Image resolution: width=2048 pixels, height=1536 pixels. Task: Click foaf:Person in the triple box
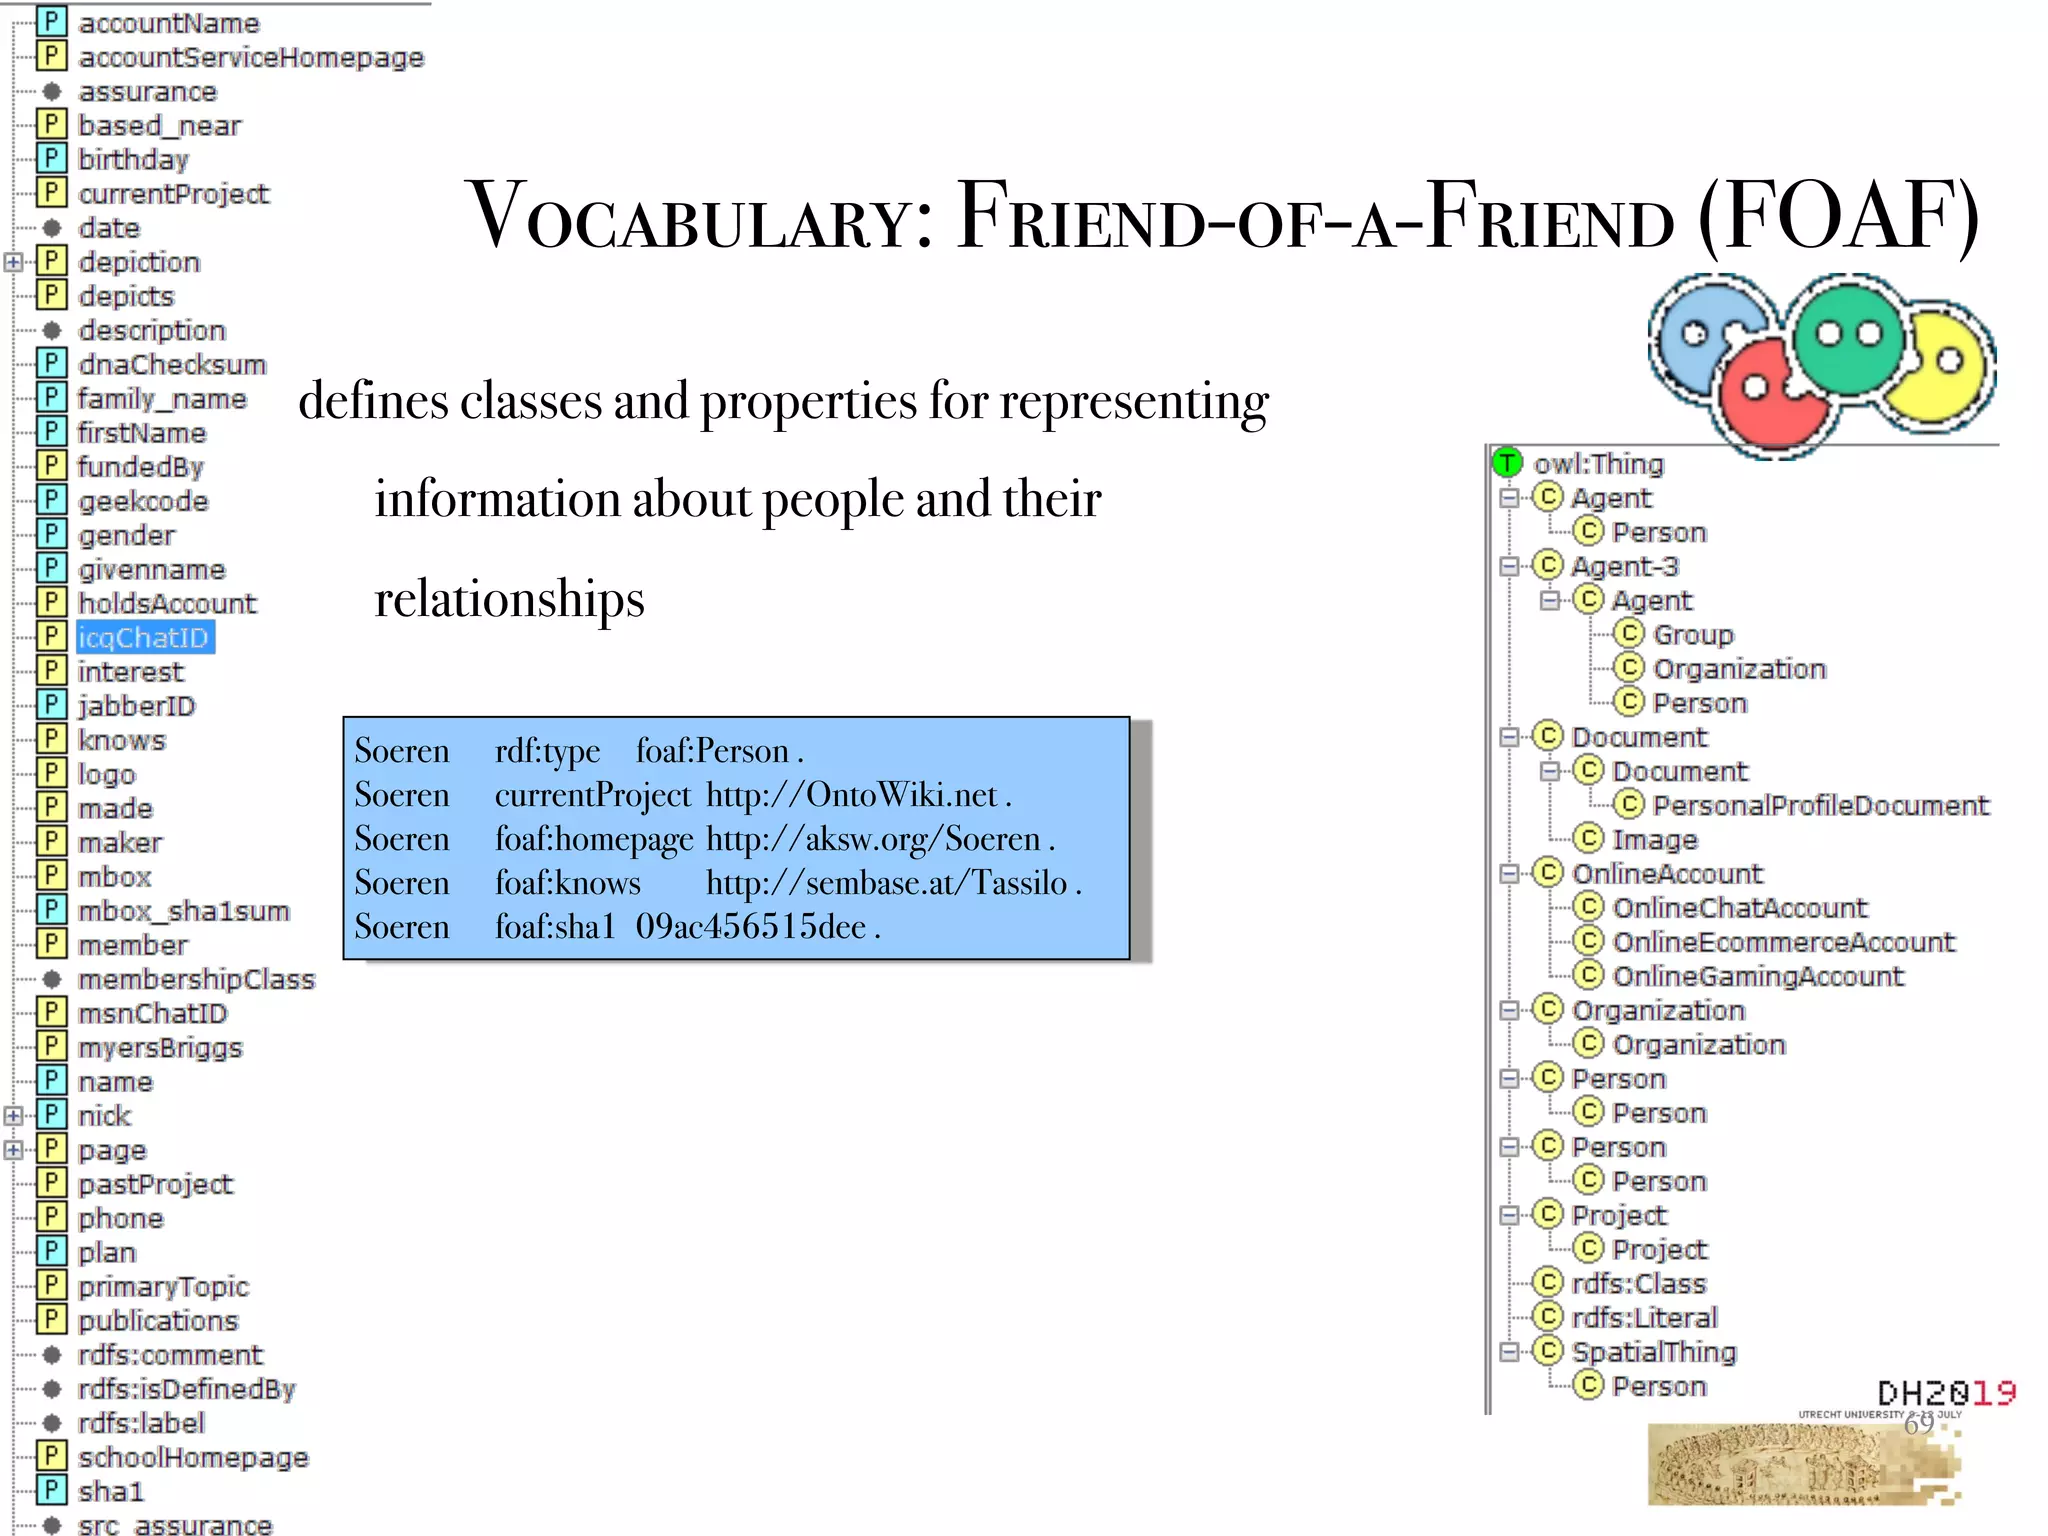click(x=713, y=751)
